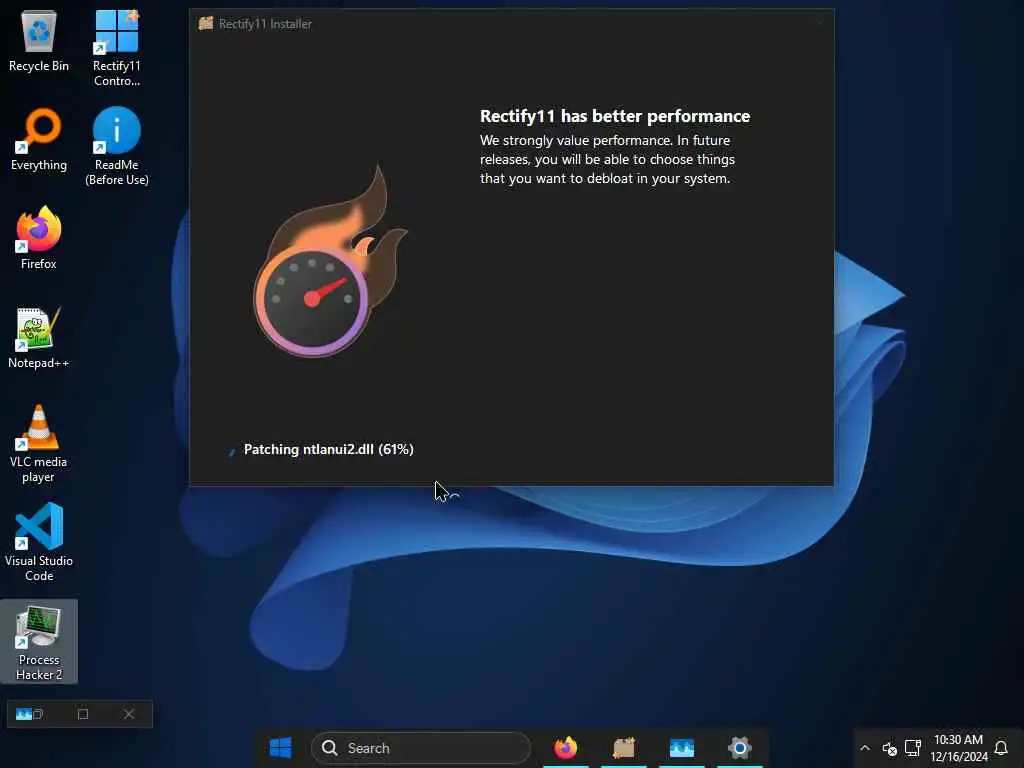Viewport: 1024px width, 768px height.
Task: Open the blue picture app in taskbar
Action: click(682, 748)
